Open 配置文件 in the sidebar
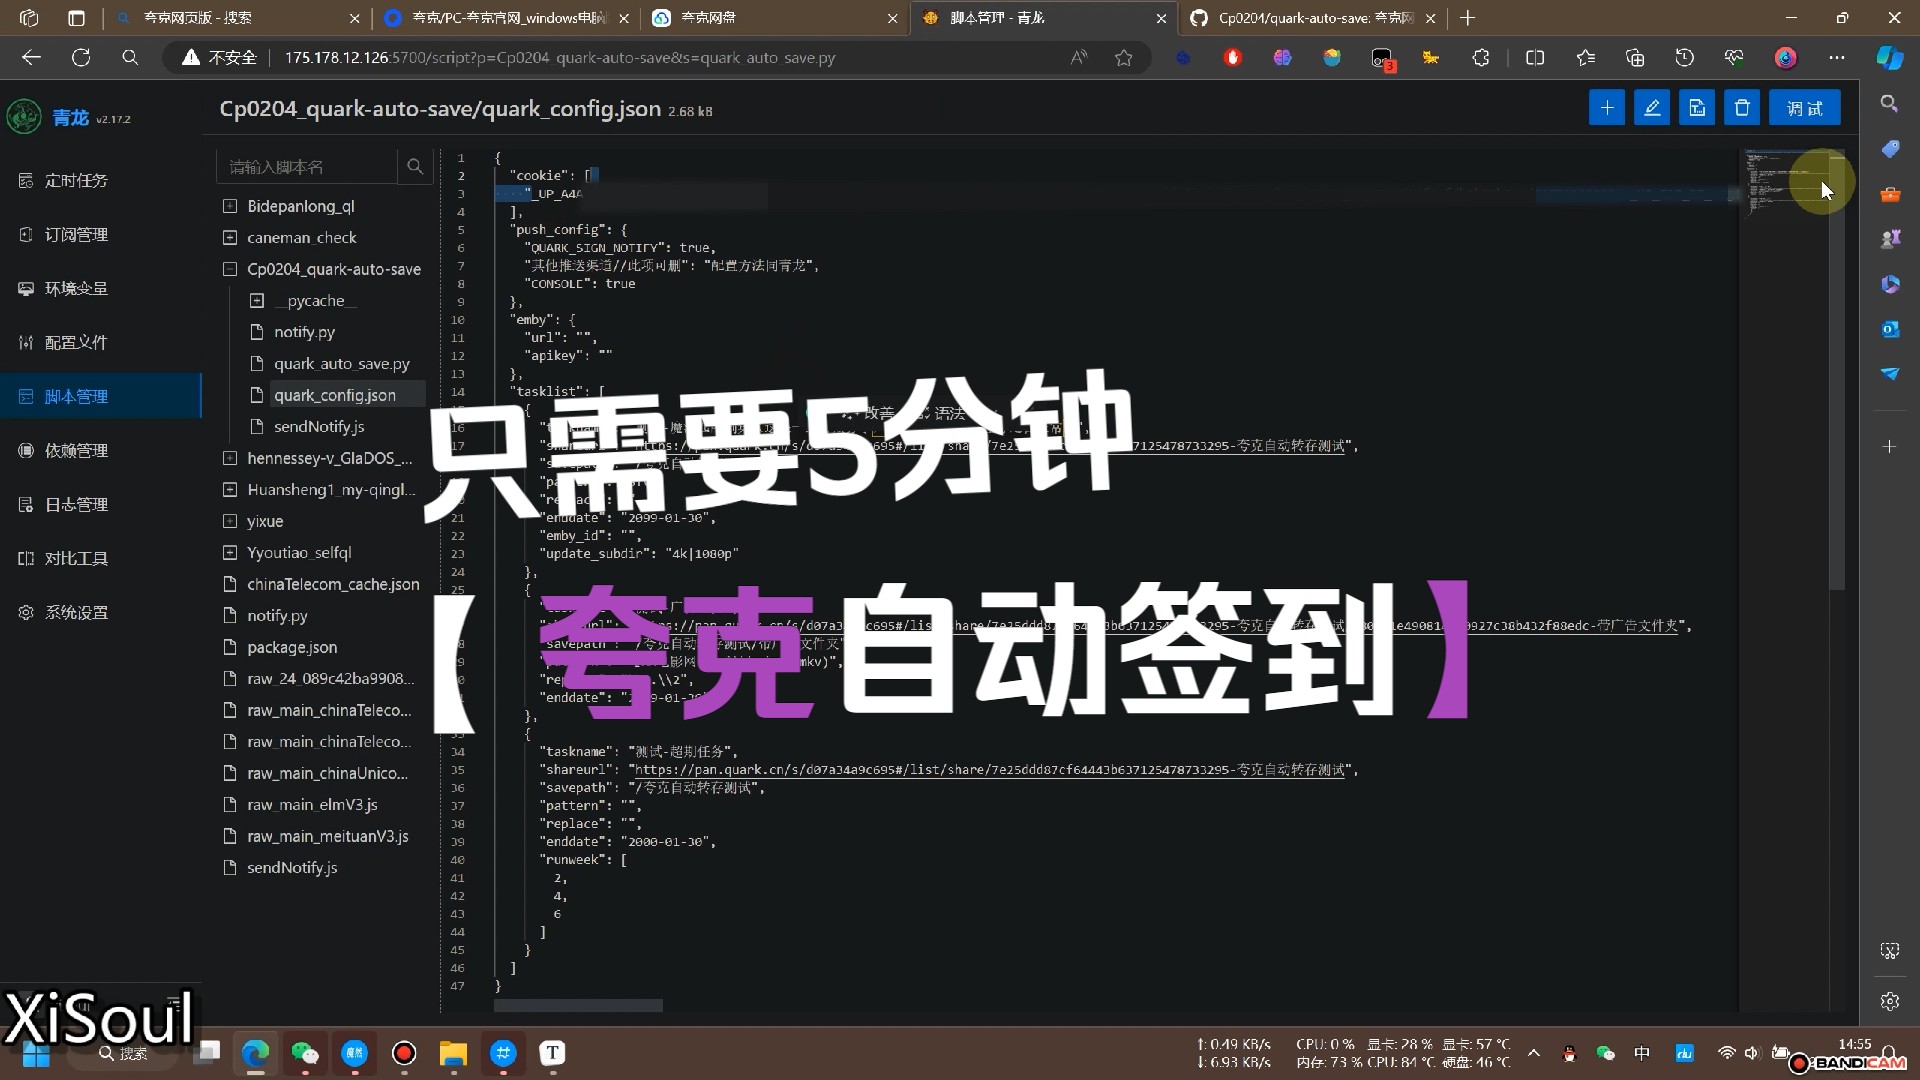 [x=76, y=343]
